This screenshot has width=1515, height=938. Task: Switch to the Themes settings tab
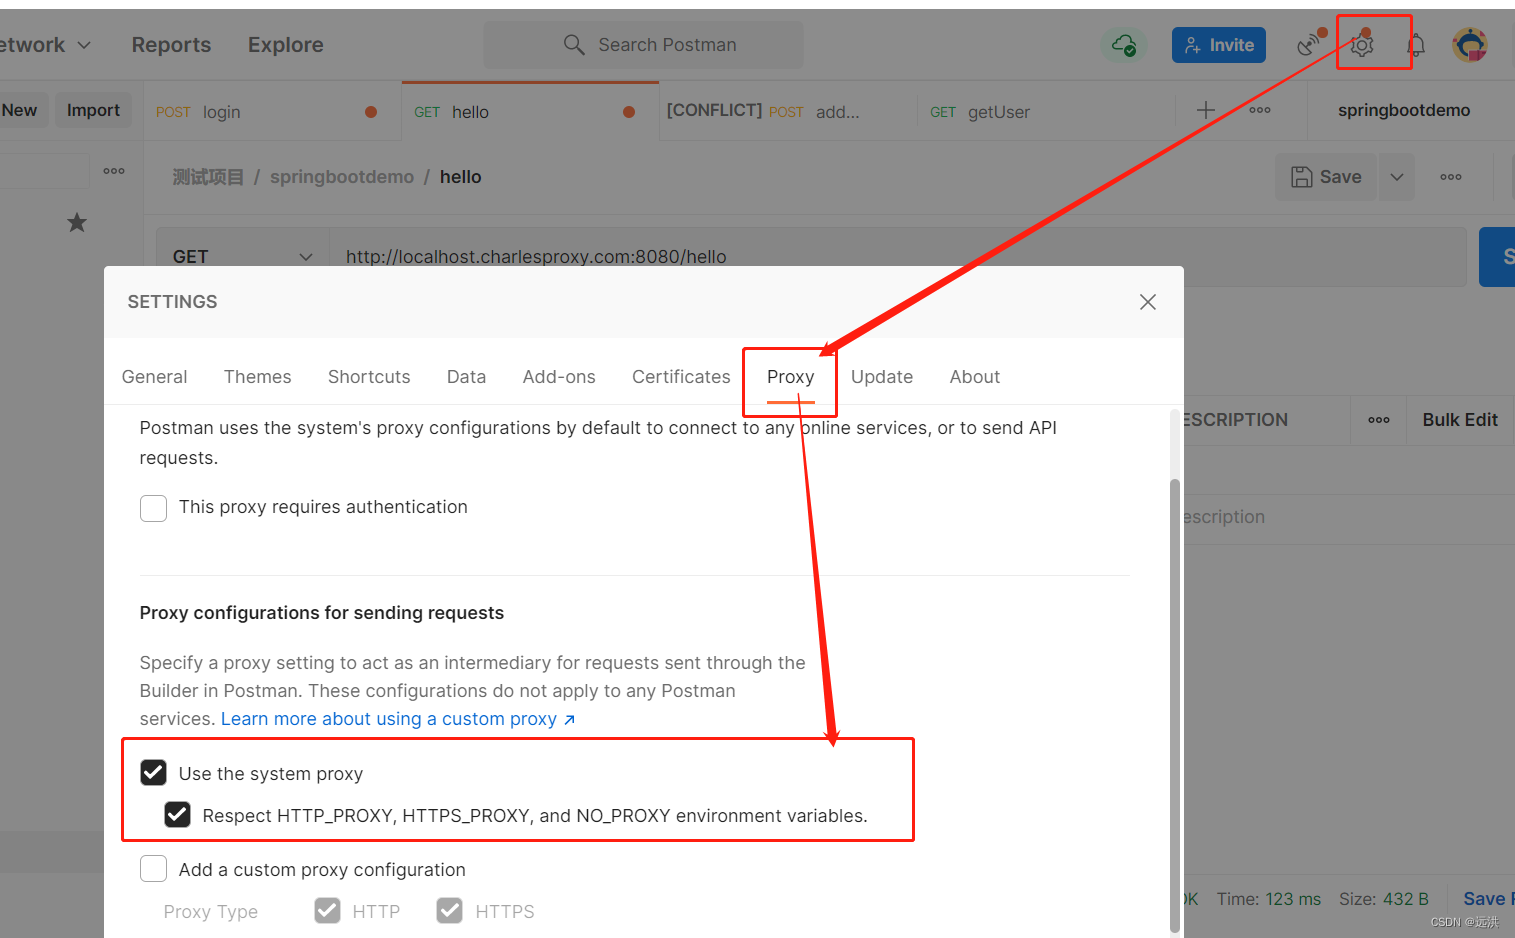tap(257, 377)
